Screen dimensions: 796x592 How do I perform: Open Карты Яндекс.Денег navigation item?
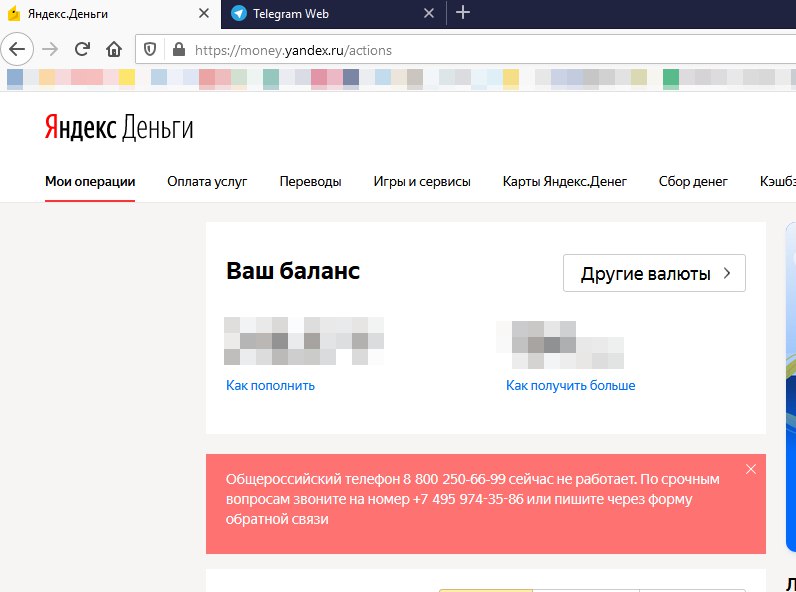[565, 182]
